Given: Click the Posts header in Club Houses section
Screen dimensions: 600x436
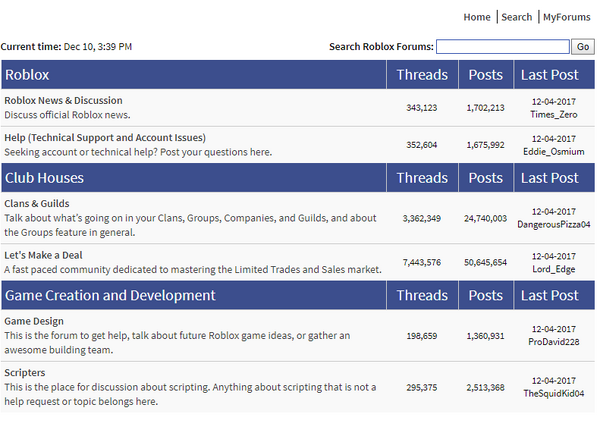Looking at the screenshot, I should (486, 178).
